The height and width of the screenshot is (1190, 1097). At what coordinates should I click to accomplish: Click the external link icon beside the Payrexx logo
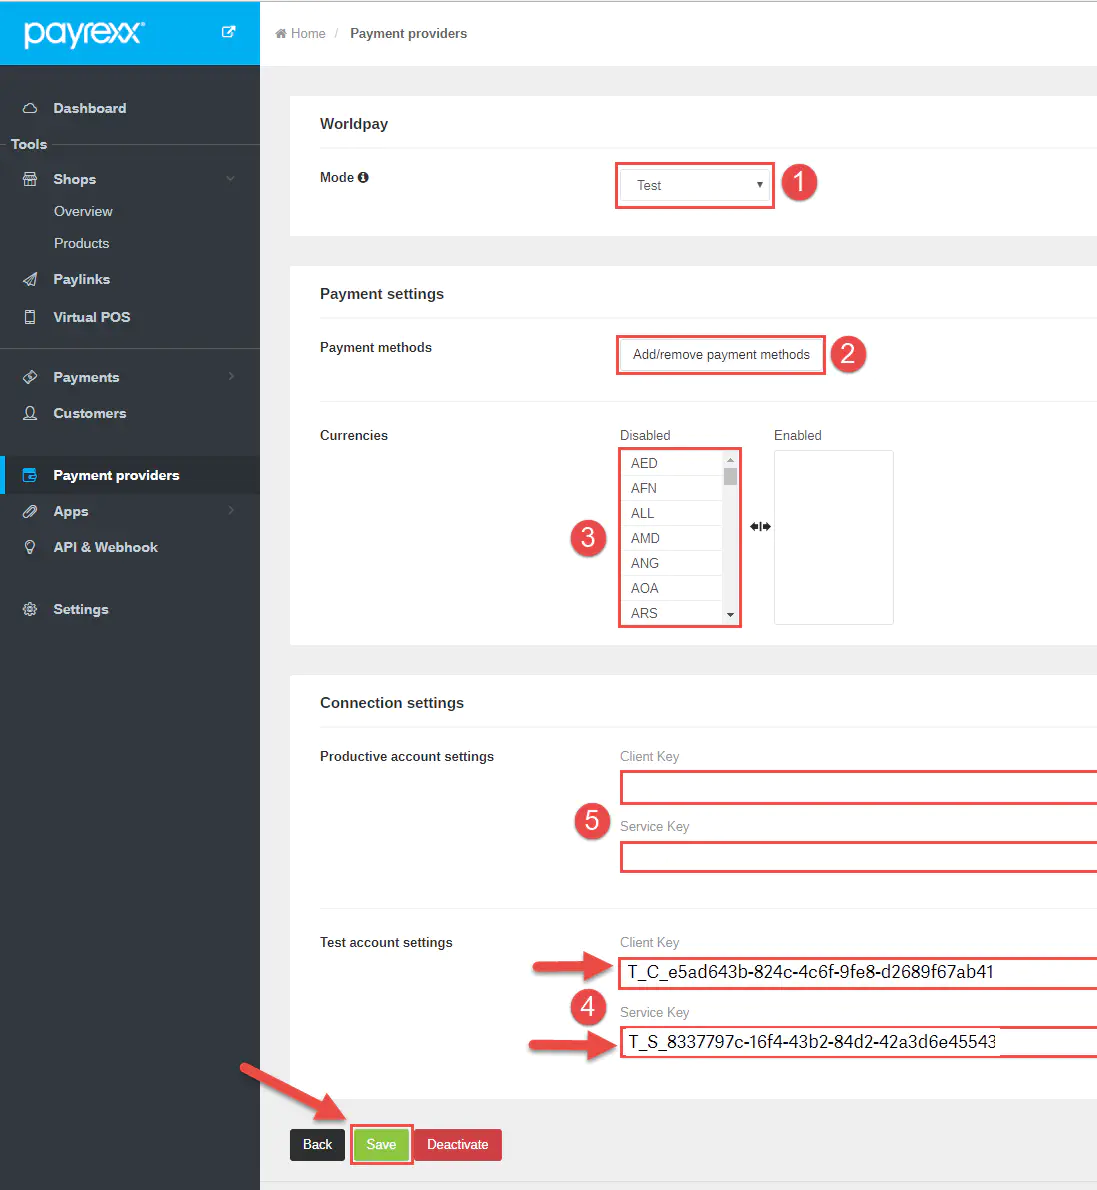(x=228, y=32)
